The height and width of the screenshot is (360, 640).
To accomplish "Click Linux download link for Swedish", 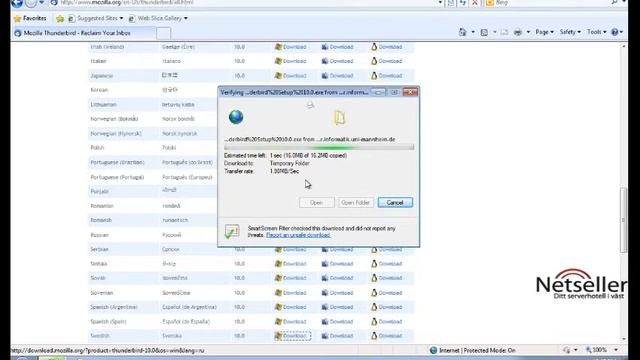I will point(386,336).
